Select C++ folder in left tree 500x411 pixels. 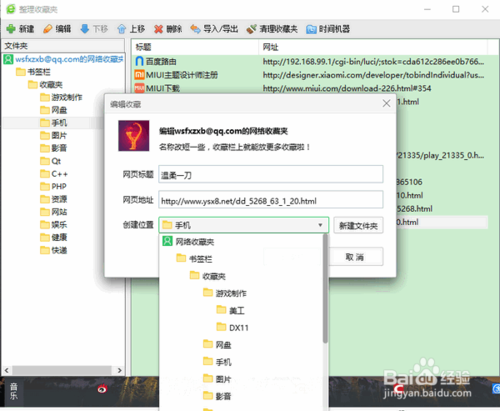(54, 174)
